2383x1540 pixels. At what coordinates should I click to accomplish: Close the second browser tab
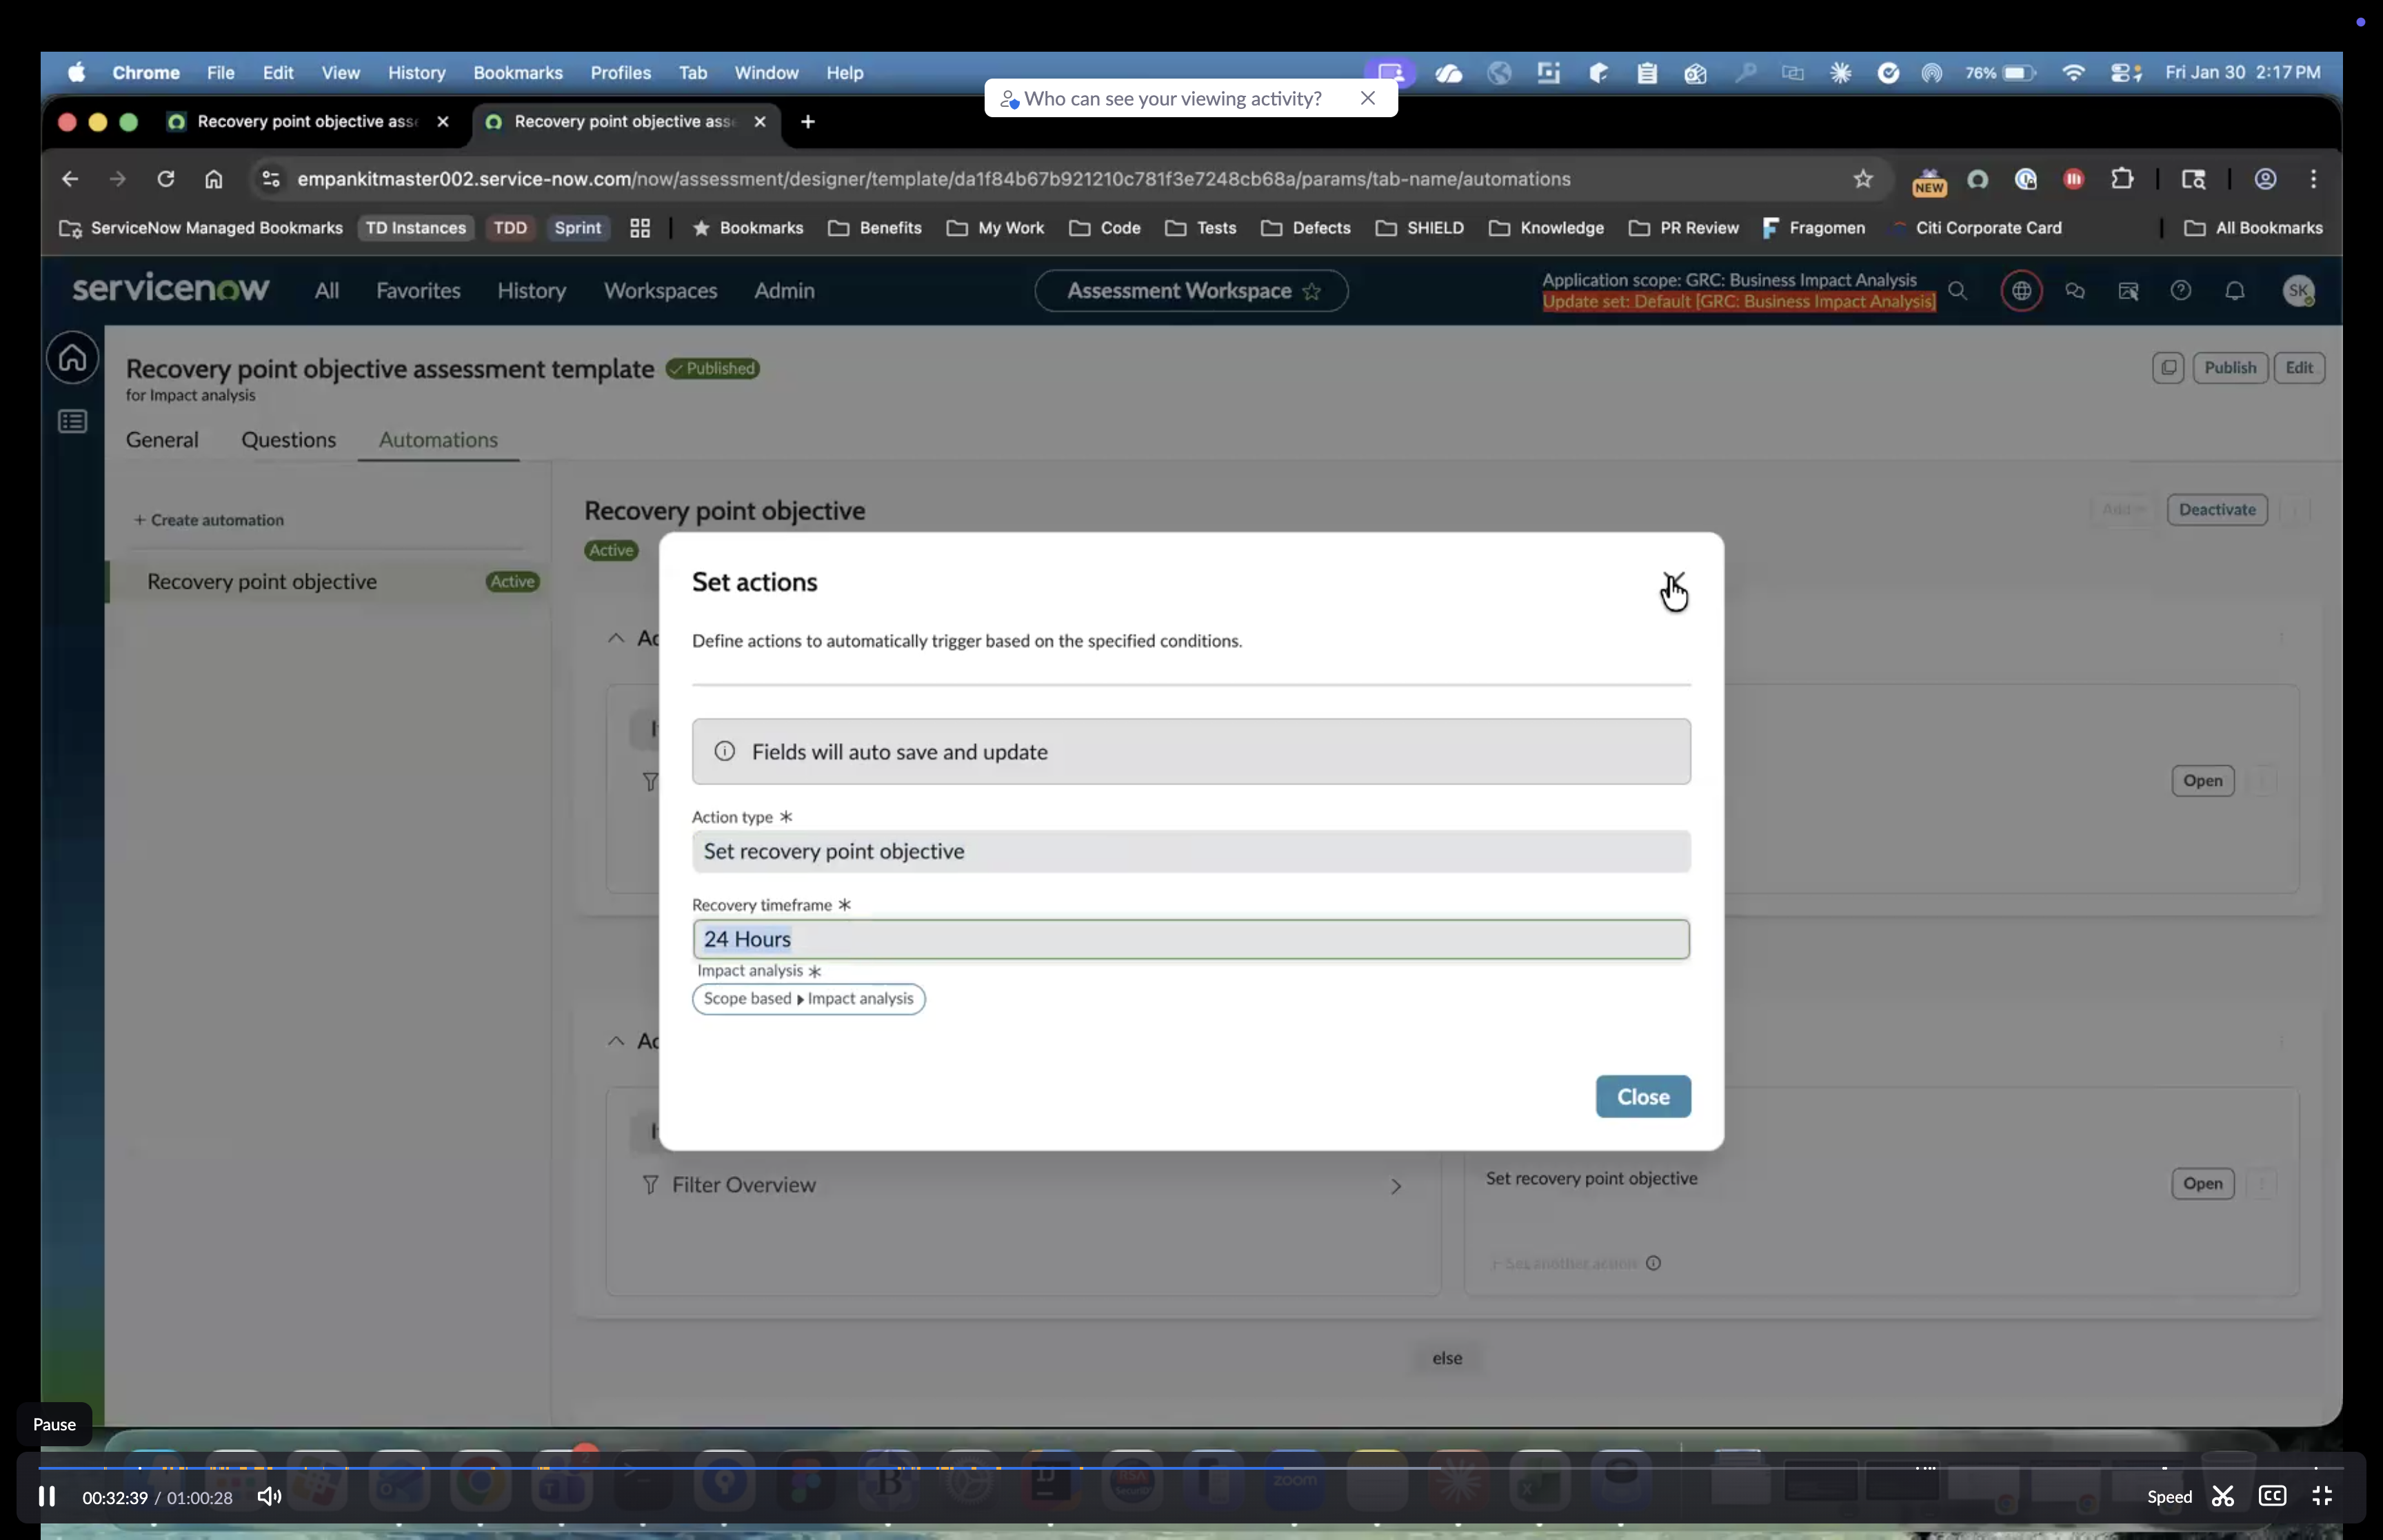click(x=759, y=121)
